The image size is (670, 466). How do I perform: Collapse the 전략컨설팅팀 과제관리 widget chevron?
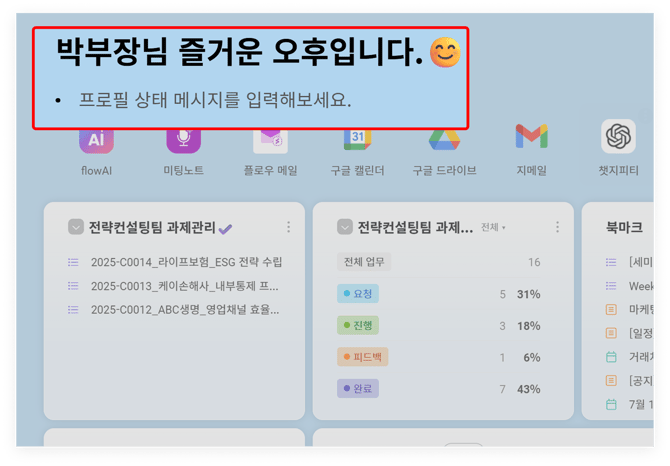[x=76, y=227]
